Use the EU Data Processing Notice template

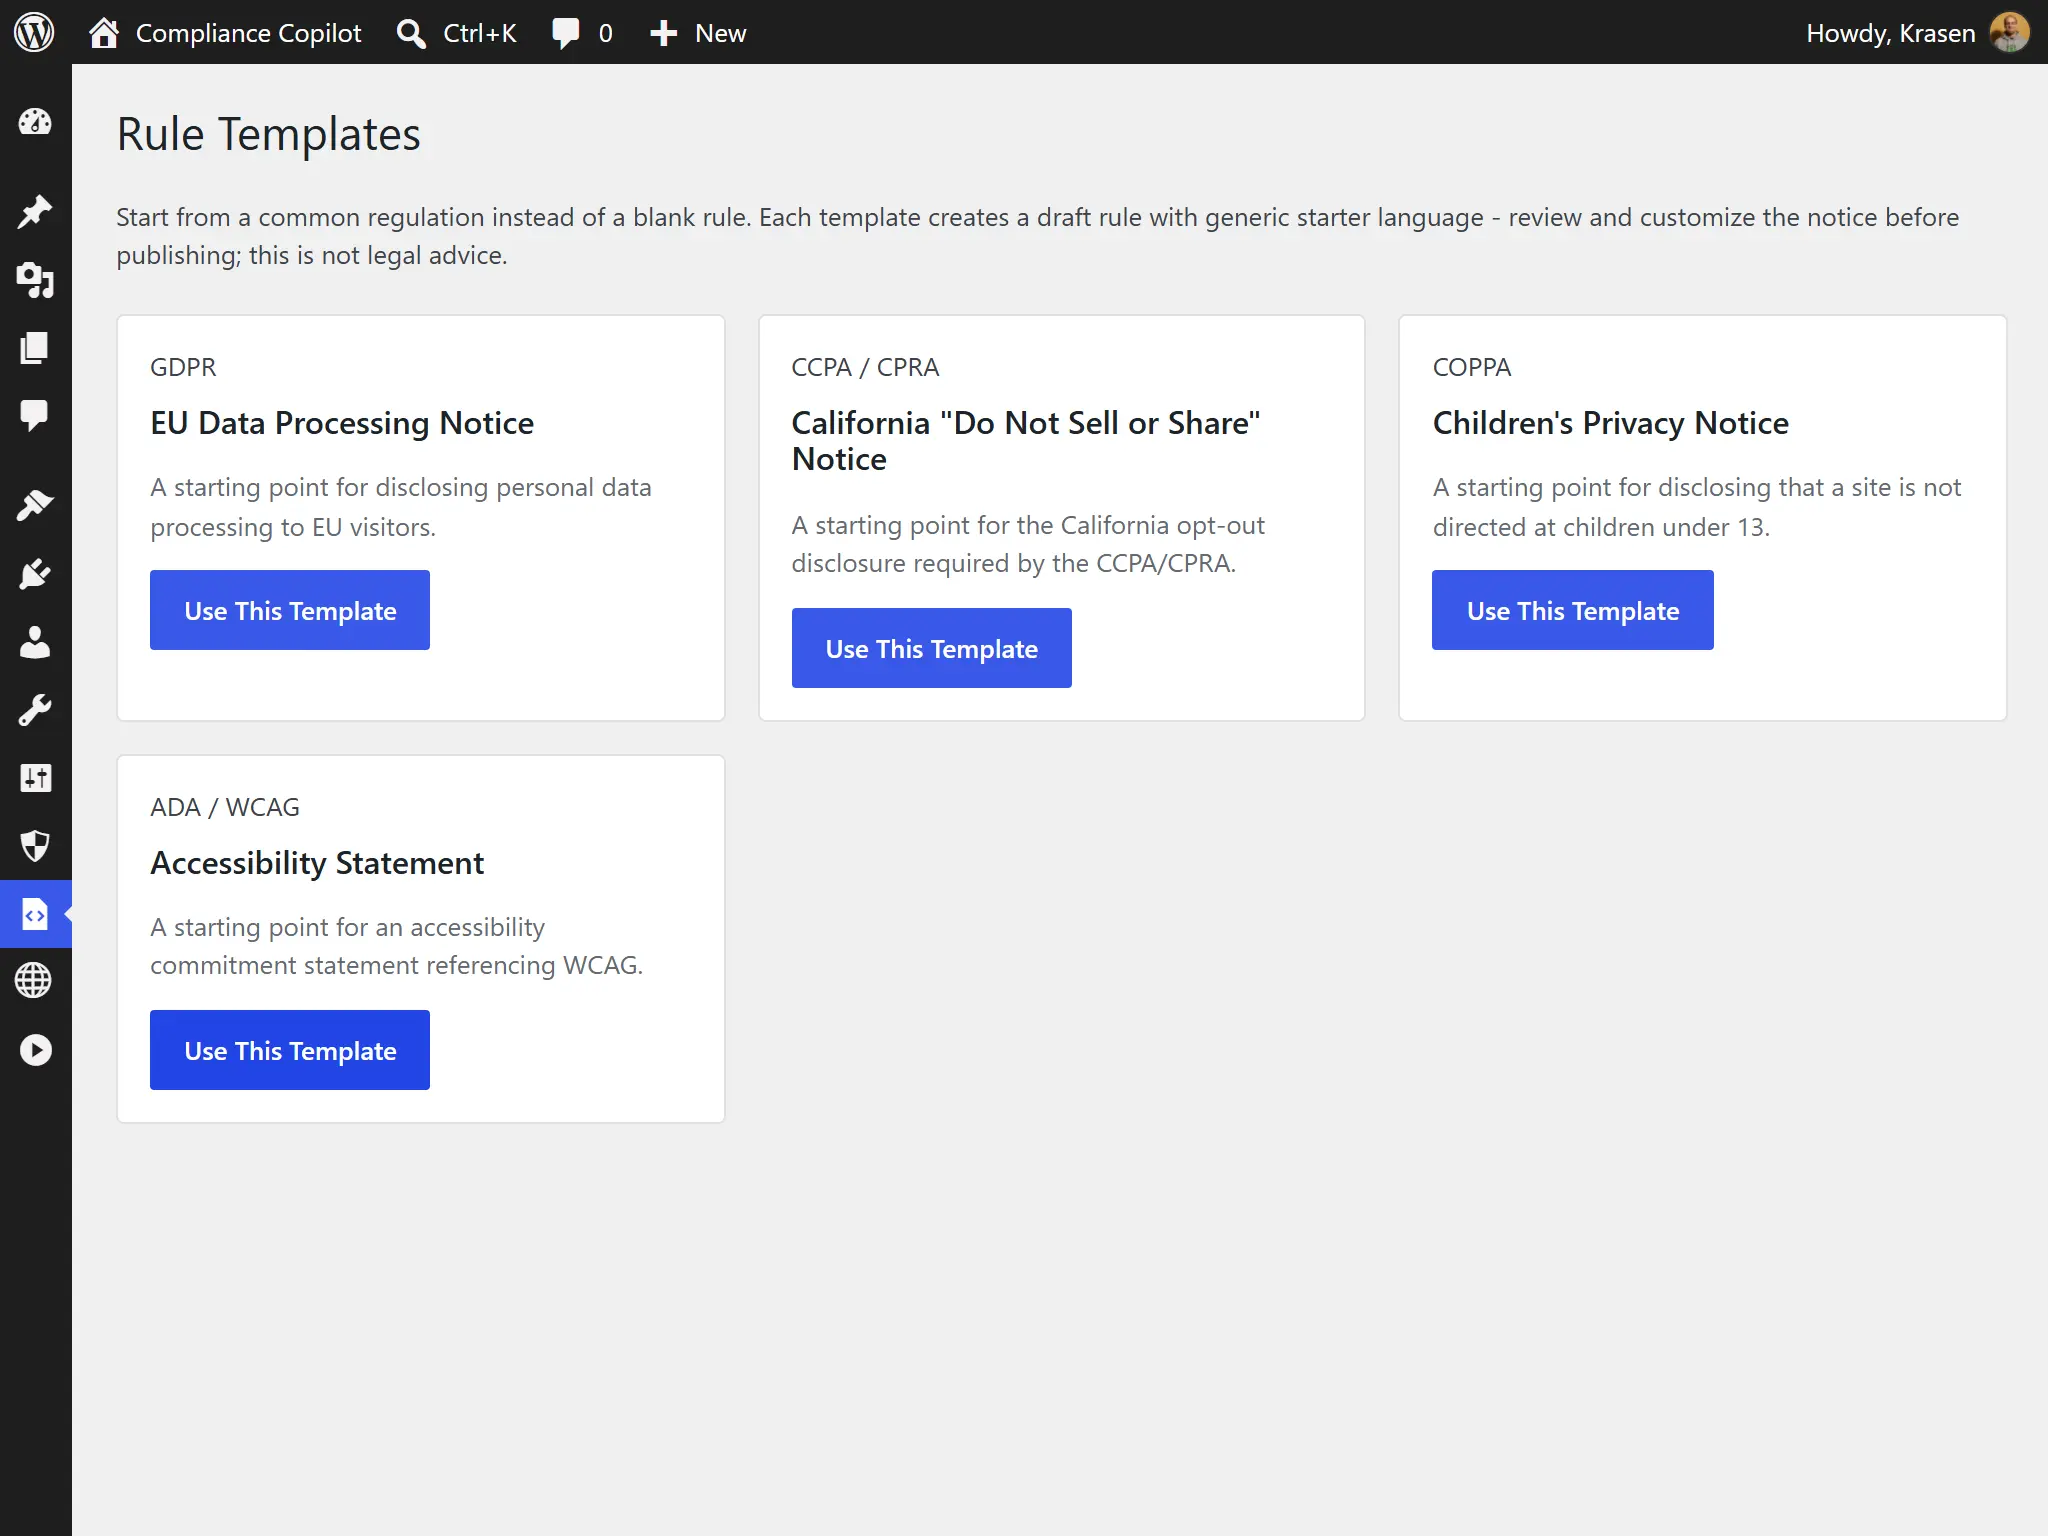coord(290,610)
